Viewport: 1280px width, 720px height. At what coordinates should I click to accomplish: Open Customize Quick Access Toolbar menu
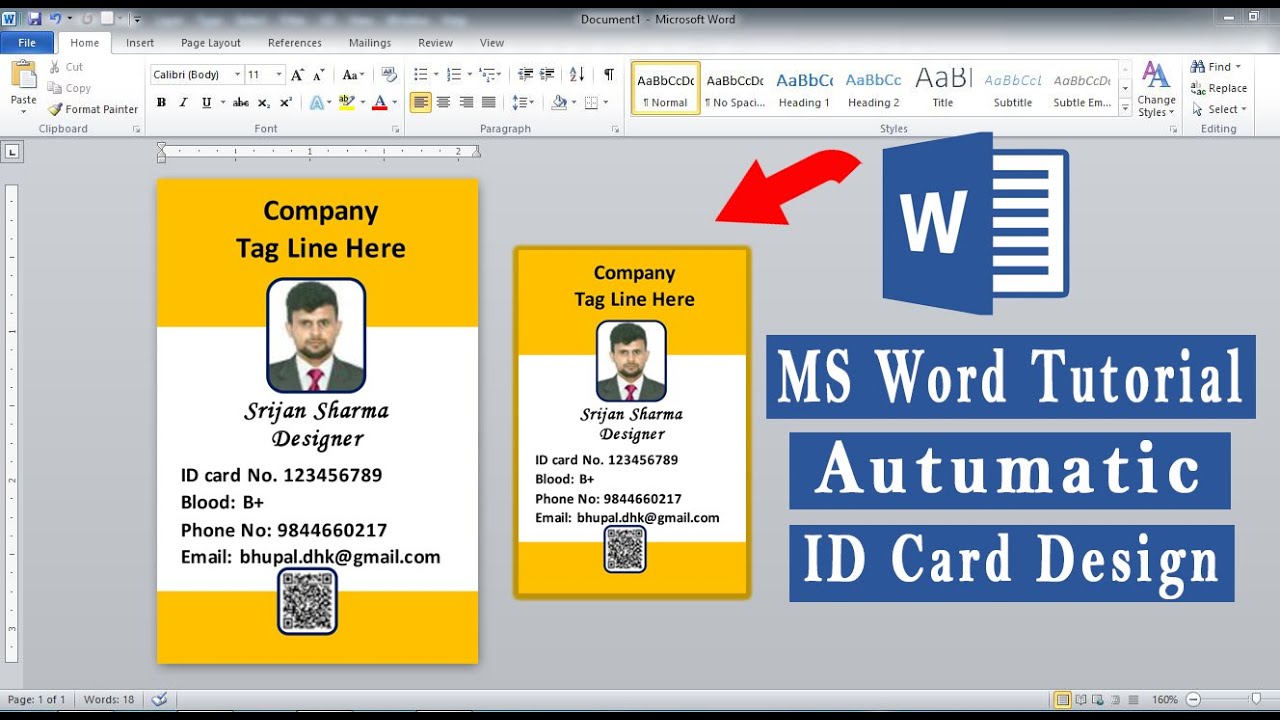coord(137,19)
